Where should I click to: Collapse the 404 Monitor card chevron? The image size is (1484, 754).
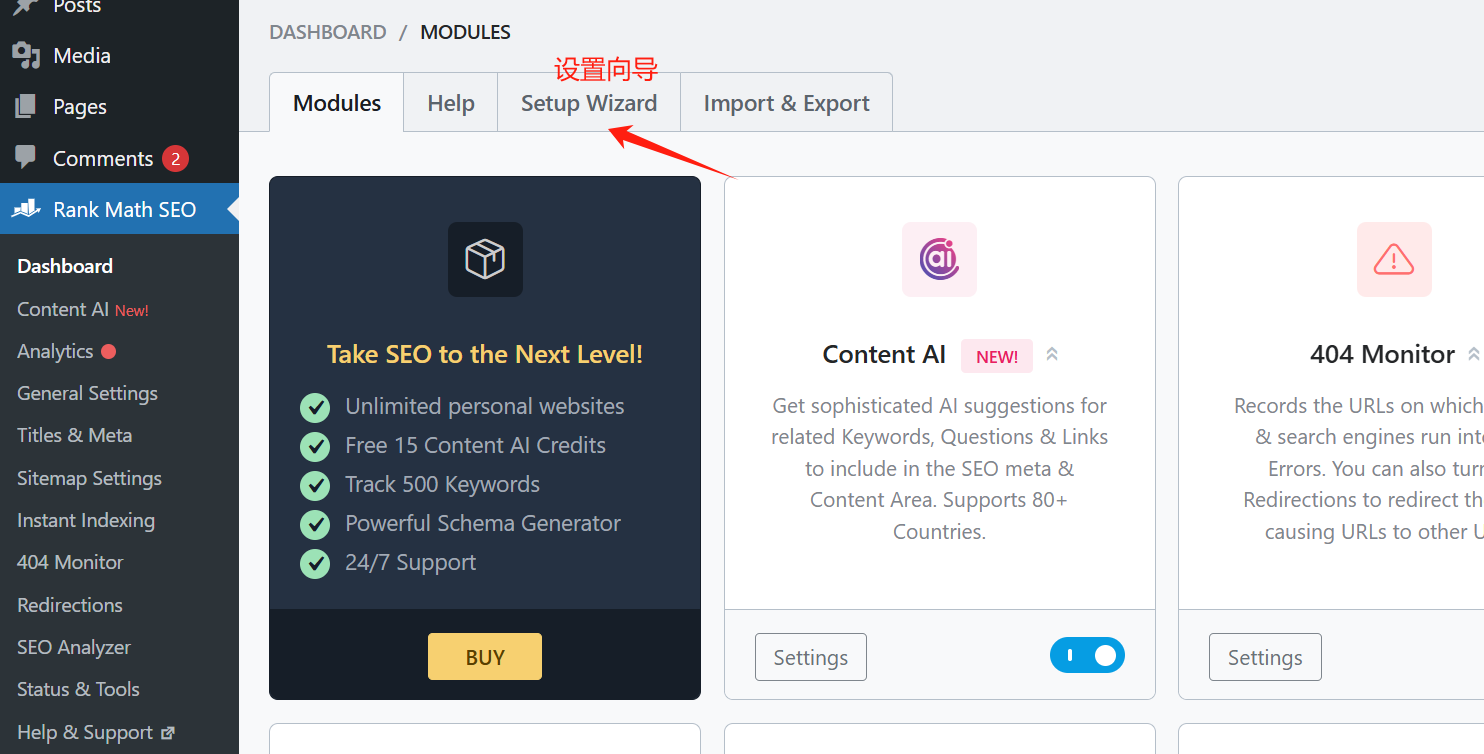(1476, 353)
